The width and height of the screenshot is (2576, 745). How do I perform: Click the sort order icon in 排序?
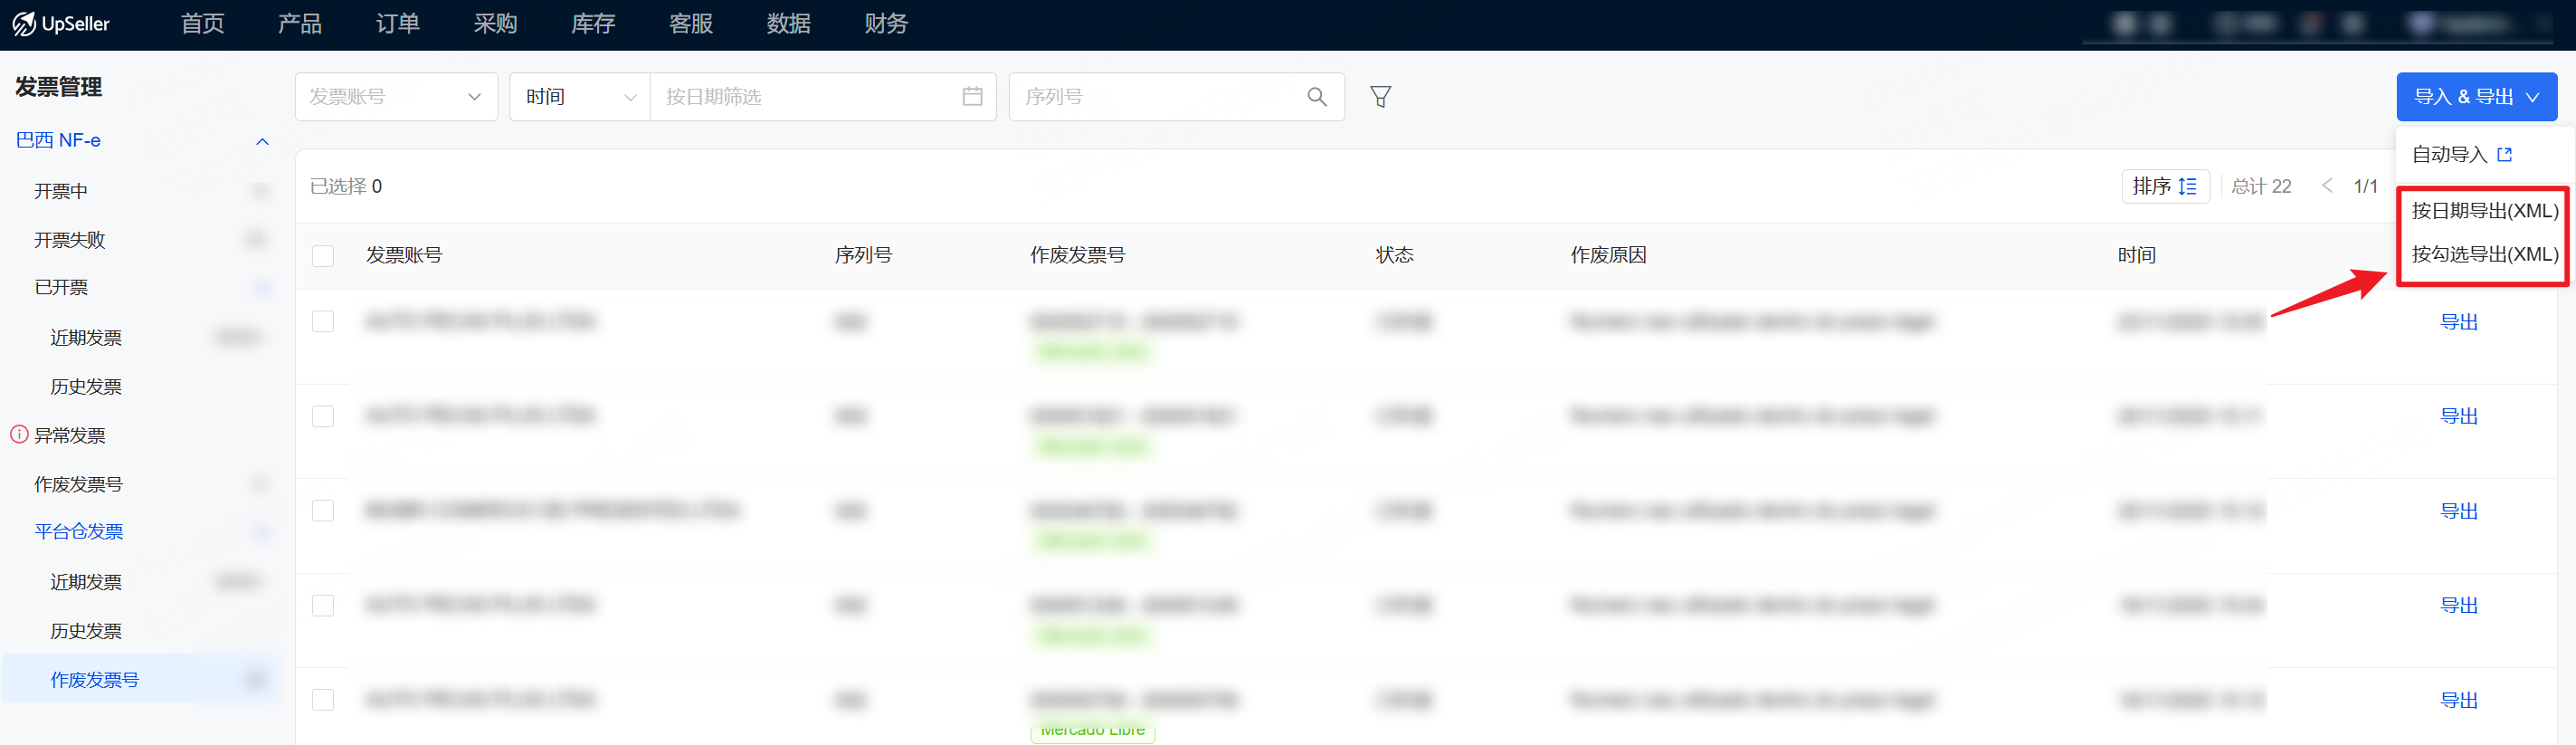coord(2188,187)
